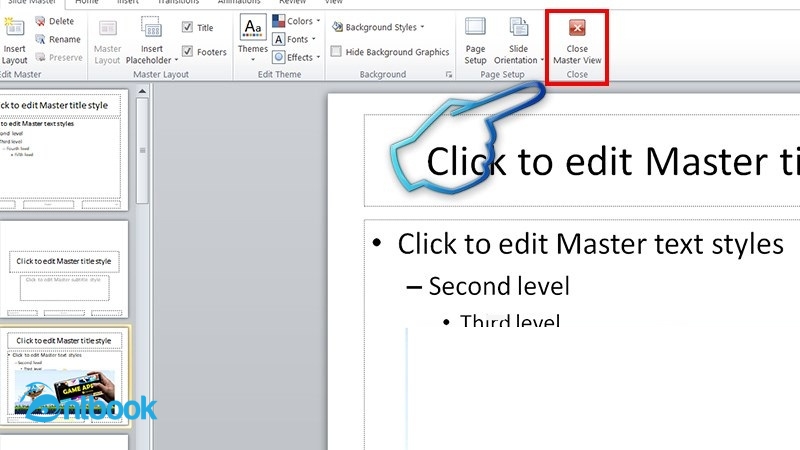The image size is (800, 450).
Task: Click the 'Third level' text line
Action: (510, 320)
